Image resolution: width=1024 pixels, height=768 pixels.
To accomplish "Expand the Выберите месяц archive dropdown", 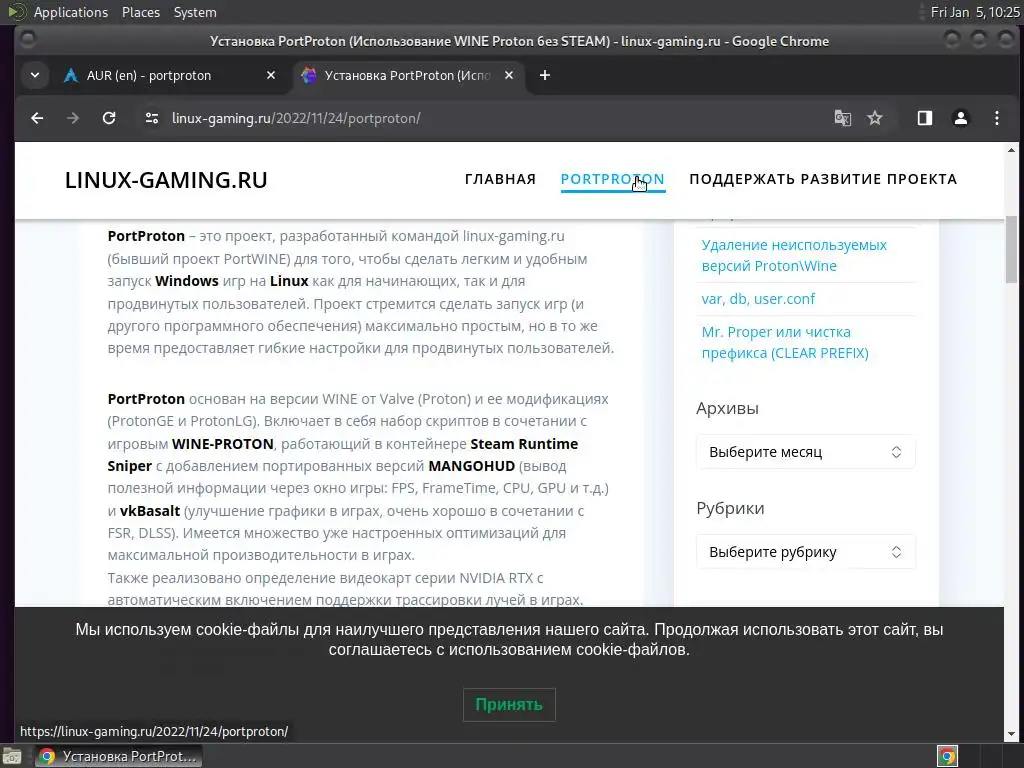I will 806,452.
